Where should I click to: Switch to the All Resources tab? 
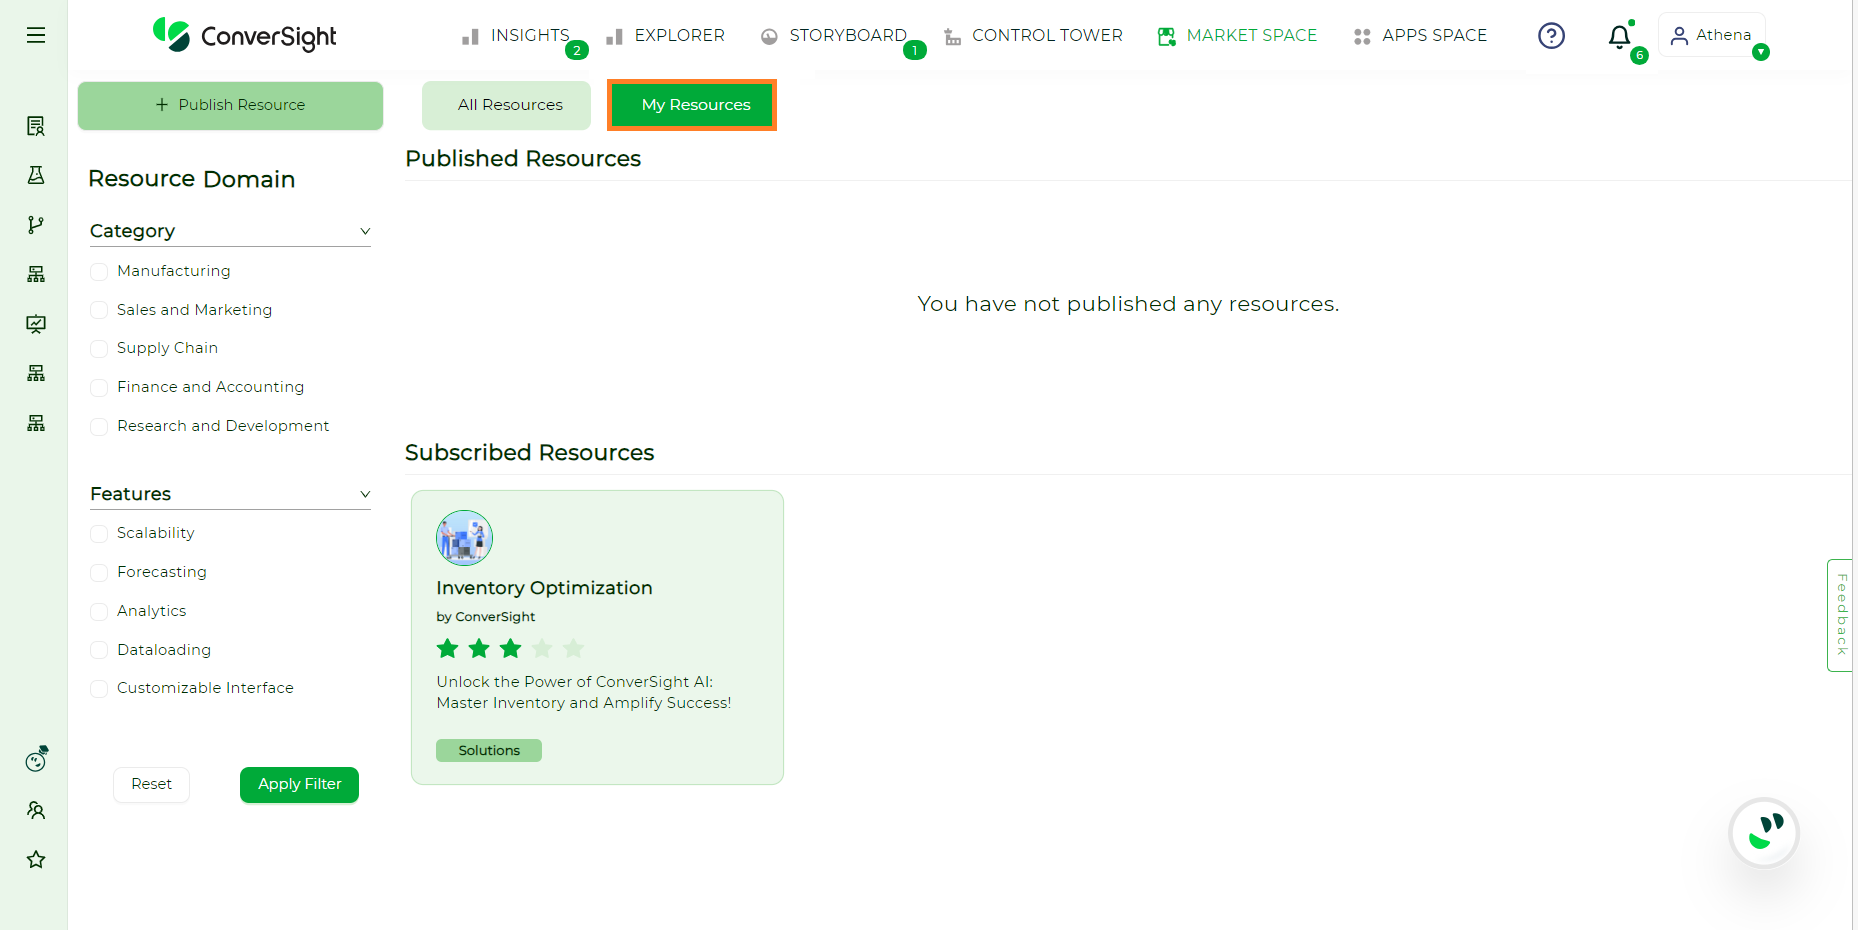(507, 105)
